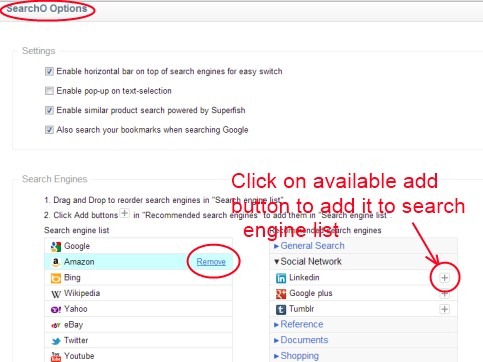The height and width of the screenshot is (362, 483).
Task: Select Yahoo row in search engine list
Action: coord(138,309)
